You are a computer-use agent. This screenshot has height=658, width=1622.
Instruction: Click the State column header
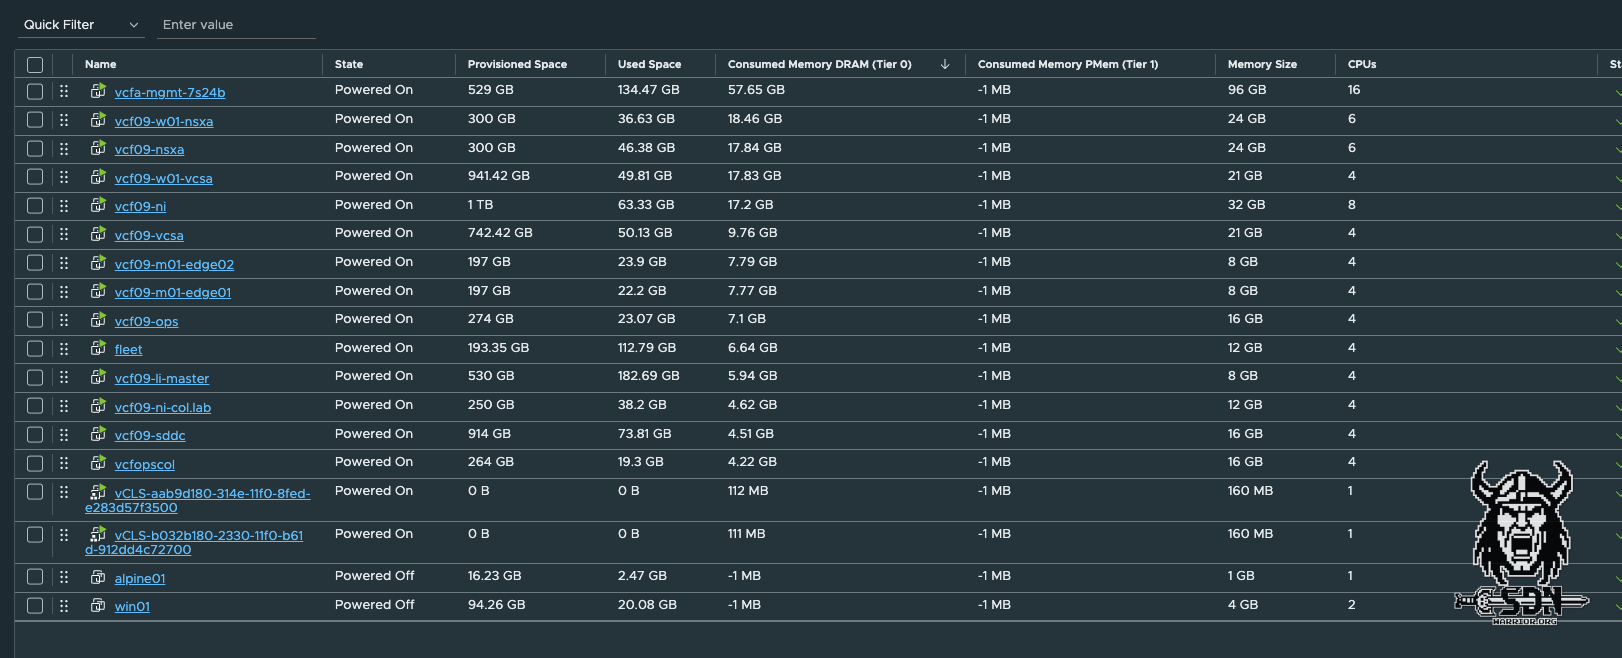(349, 64)
